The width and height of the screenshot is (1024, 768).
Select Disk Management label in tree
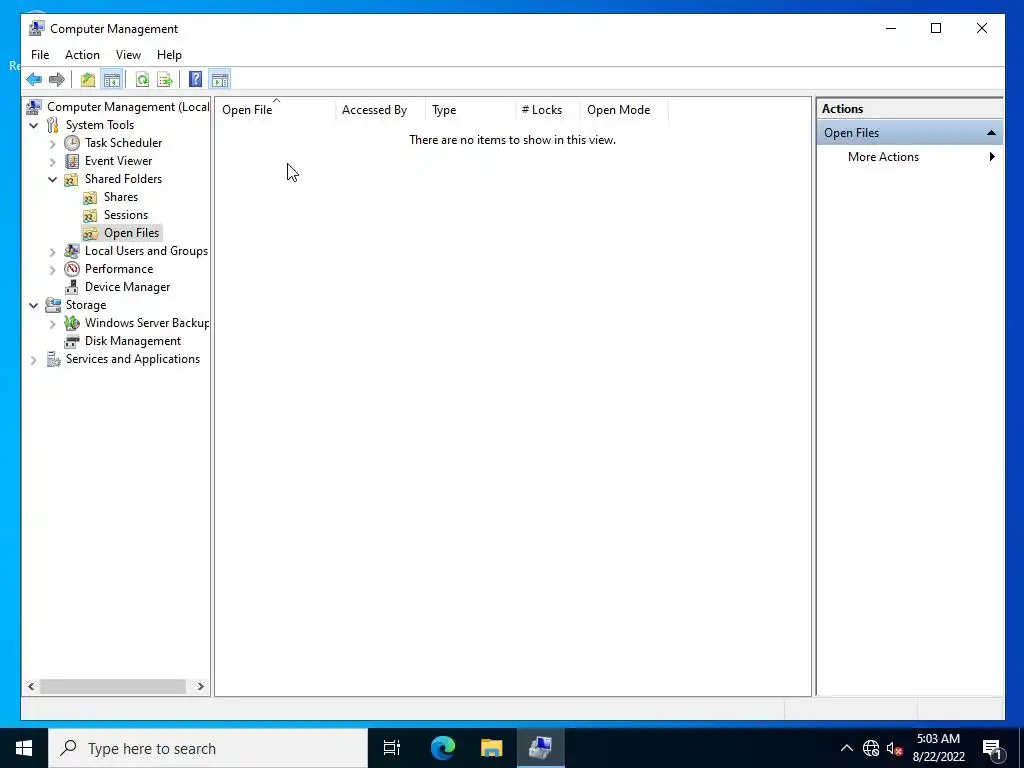[133, 341]
